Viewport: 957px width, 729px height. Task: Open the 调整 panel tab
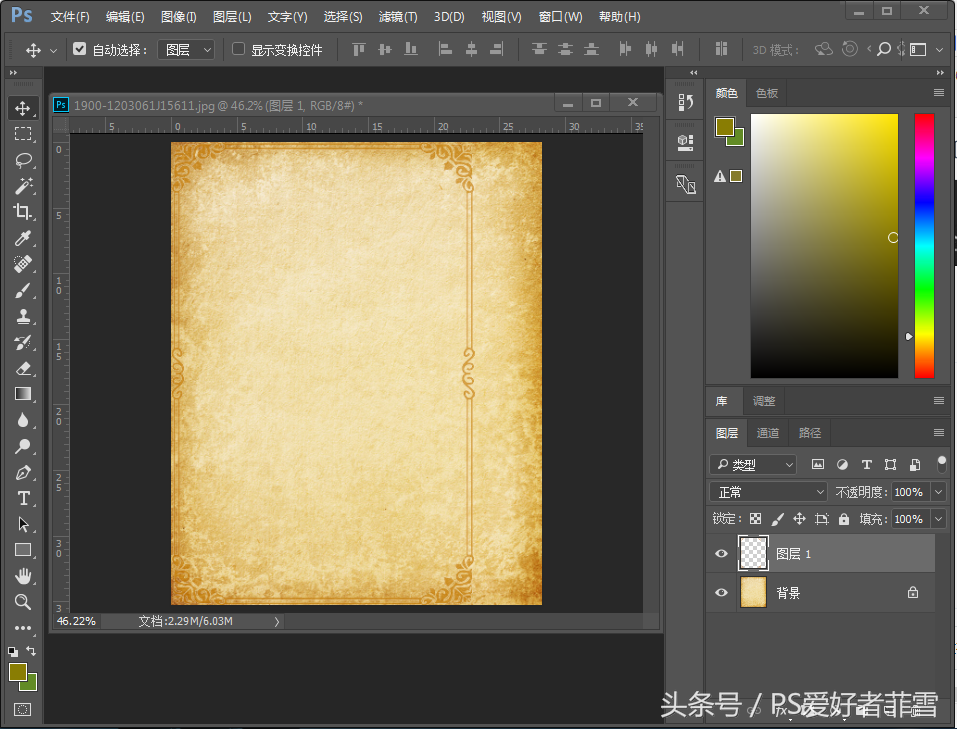coord(764,401)
